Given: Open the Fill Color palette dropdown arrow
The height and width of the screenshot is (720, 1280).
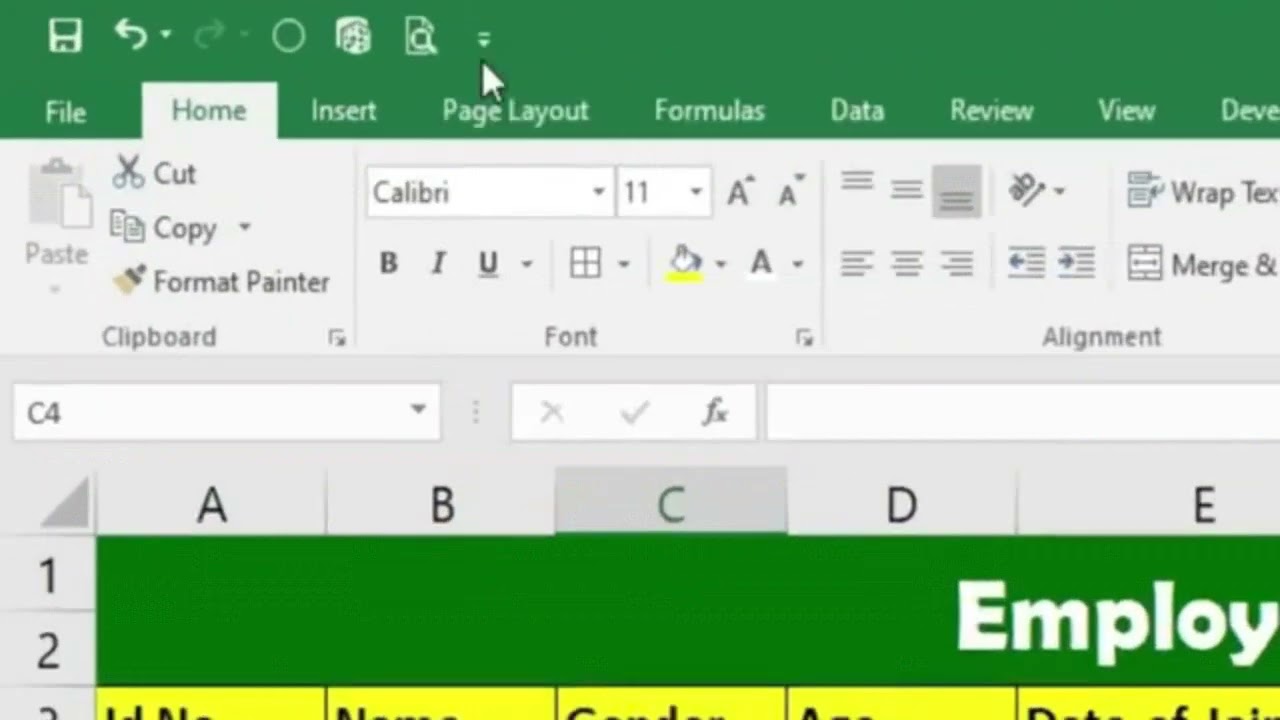Looking at the screenshot, I should click(x=721, y=264).
